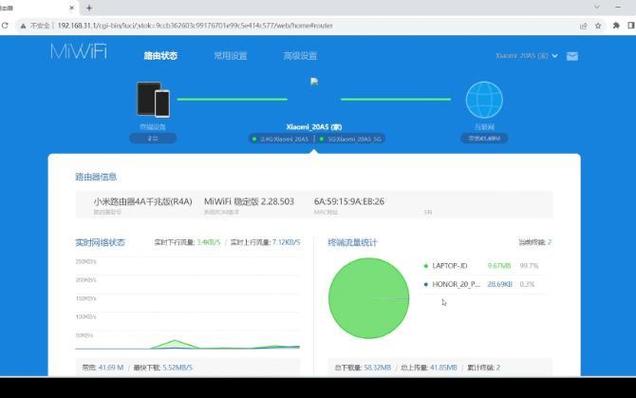The image size is (636, 398).
Task: Click the 实时网络状态 heading
Action: click(100, 243)
